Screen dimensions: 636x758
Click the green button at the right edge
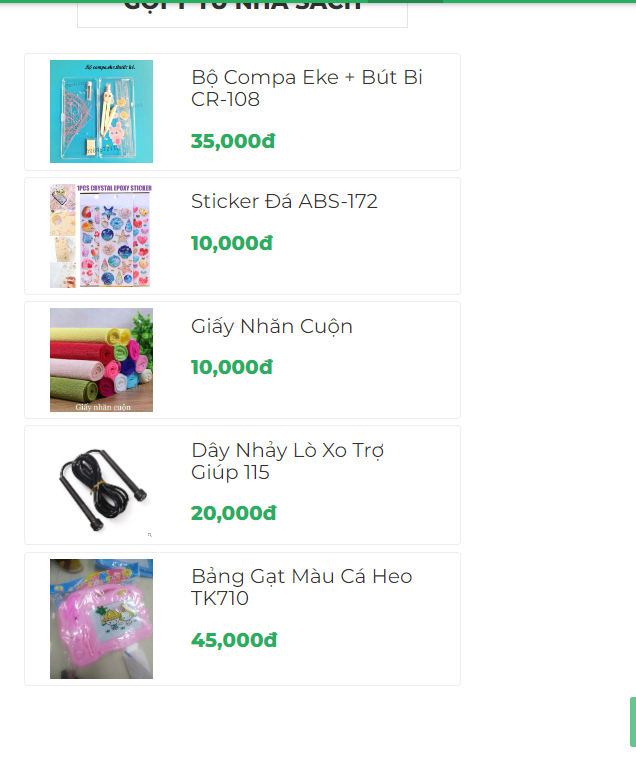[x=632, y=722]
